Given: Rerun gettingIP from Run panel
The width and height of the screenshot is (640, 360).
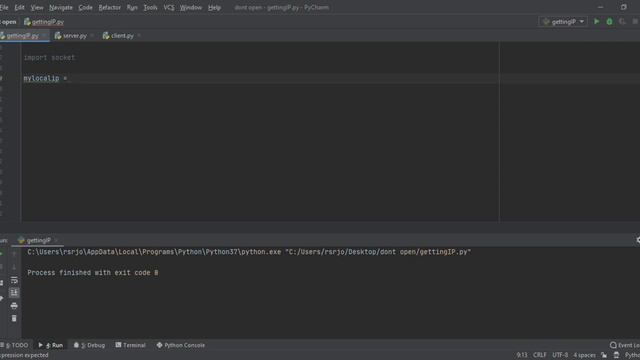Looking at the screenshot, I should (x=1, y=253).
